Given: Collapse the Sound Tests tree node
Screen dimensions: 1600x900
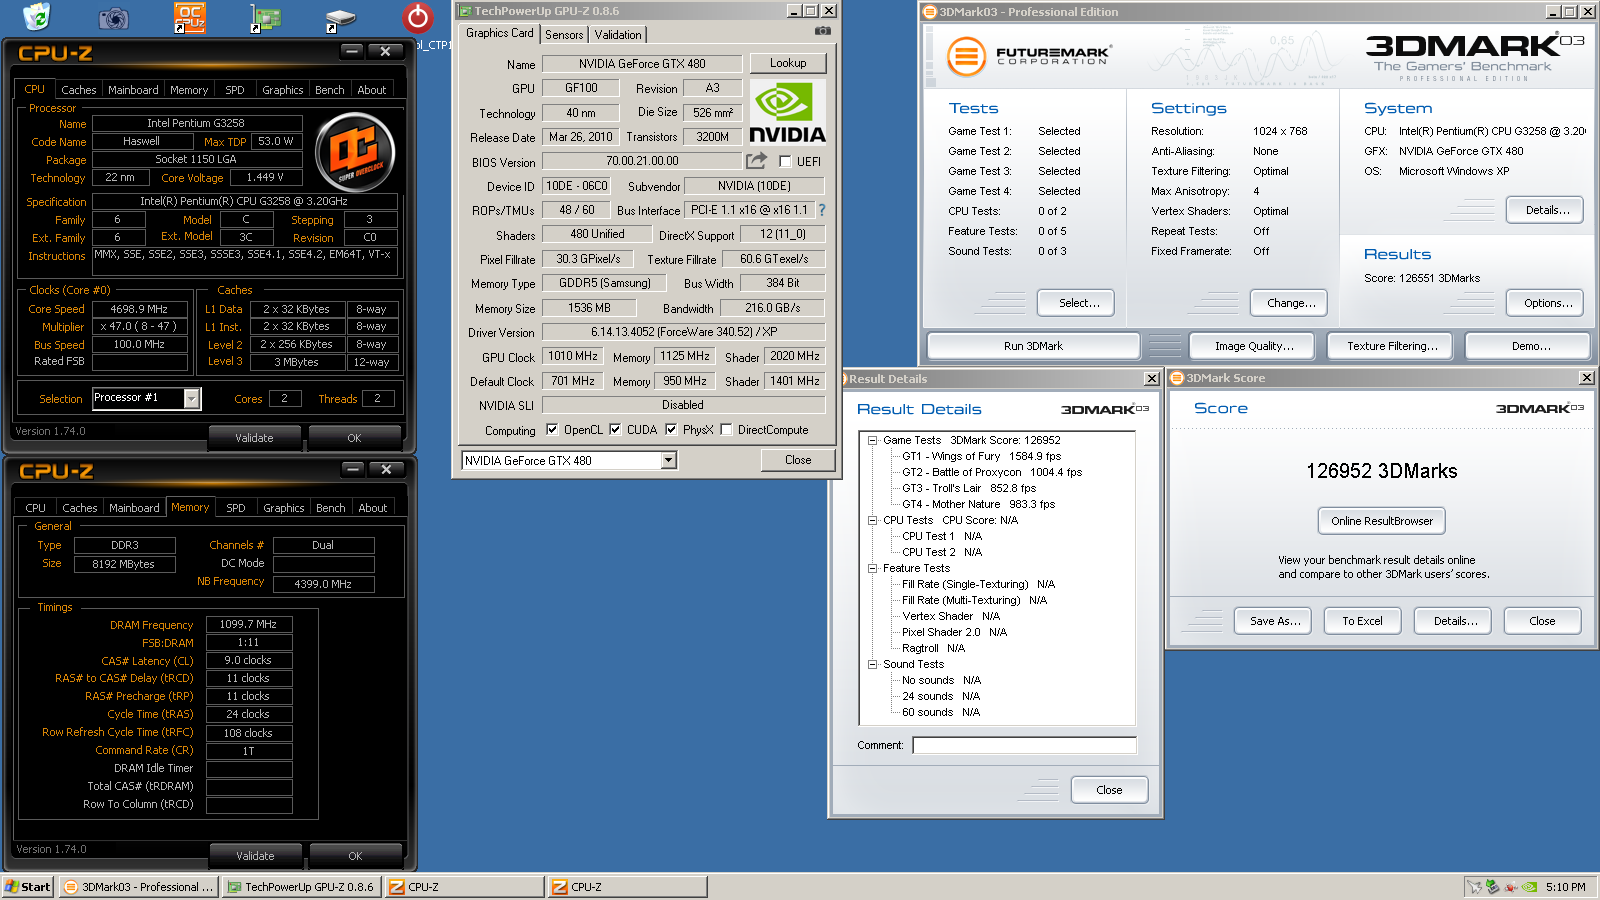Looking at the screenshot, I should coord(872,664).
